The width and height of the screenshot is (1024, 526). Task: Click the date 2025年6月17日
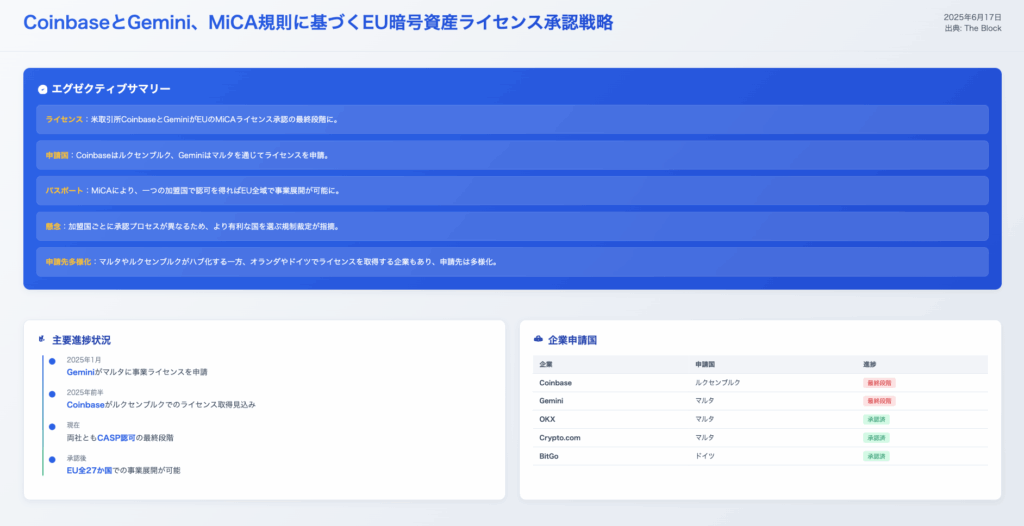point(972,18)
